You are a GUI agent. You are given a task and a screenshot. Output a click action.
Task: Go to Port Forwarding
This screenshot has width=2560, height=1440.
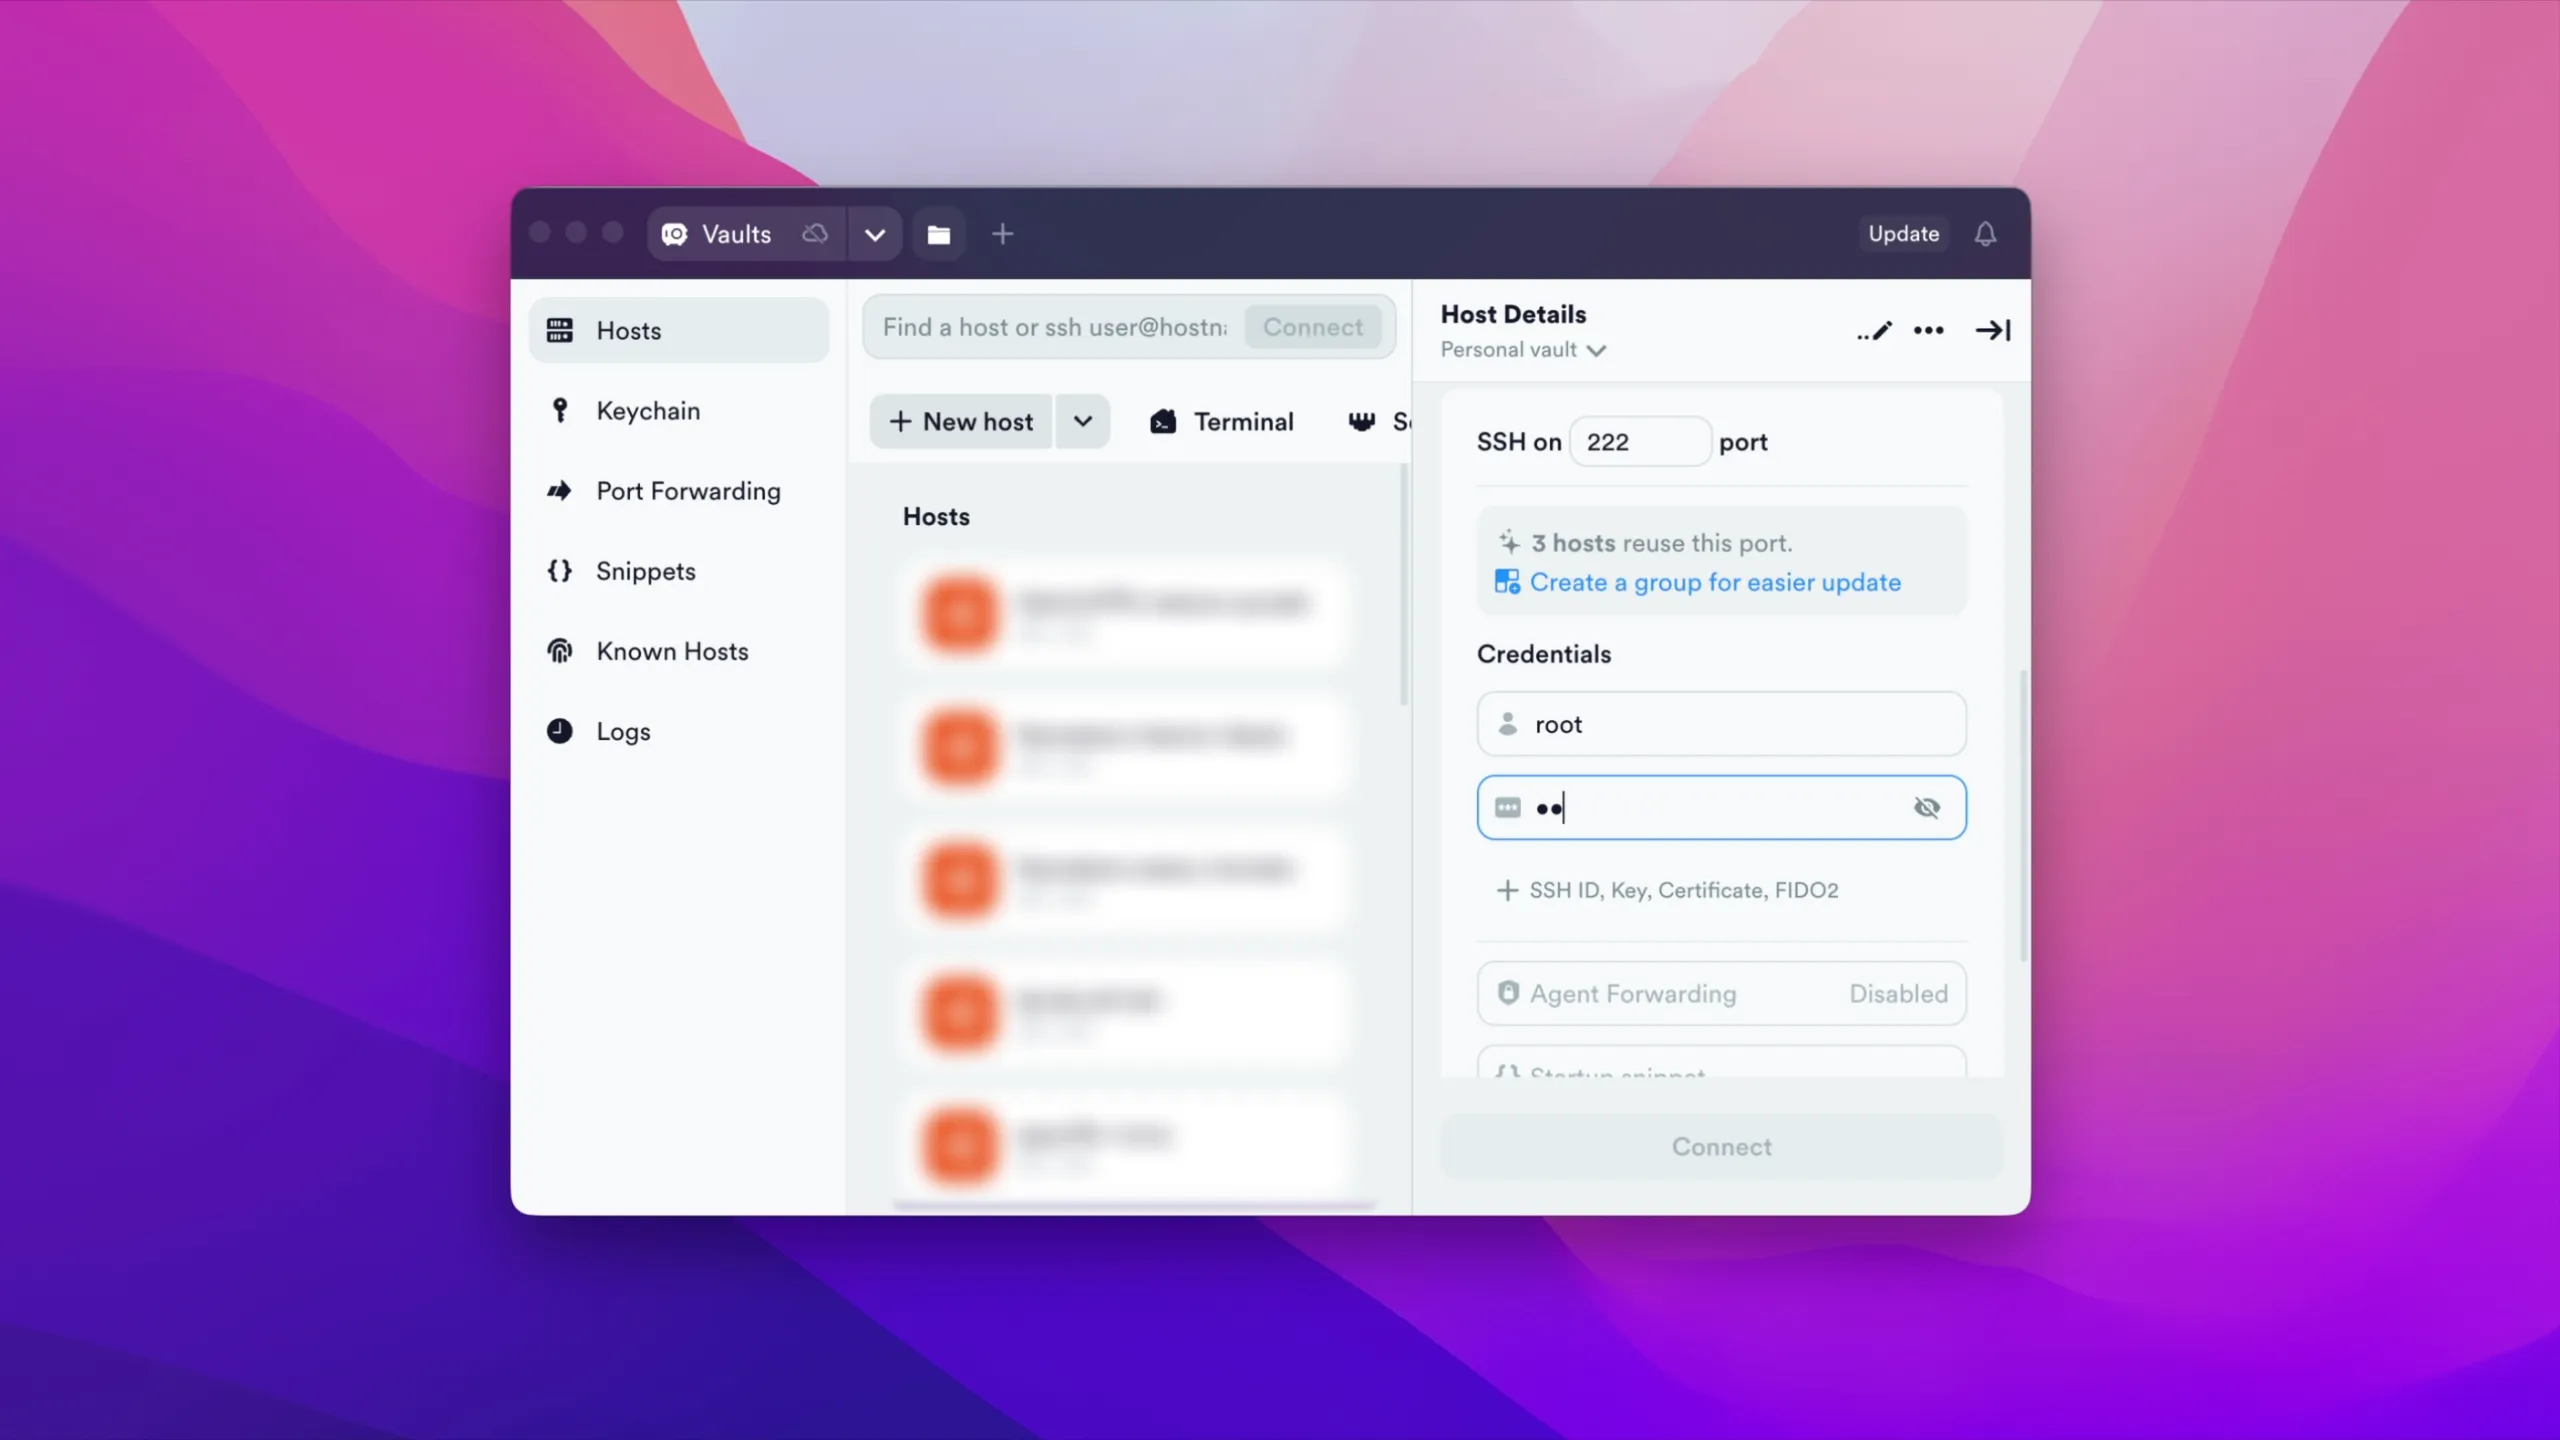679,490
